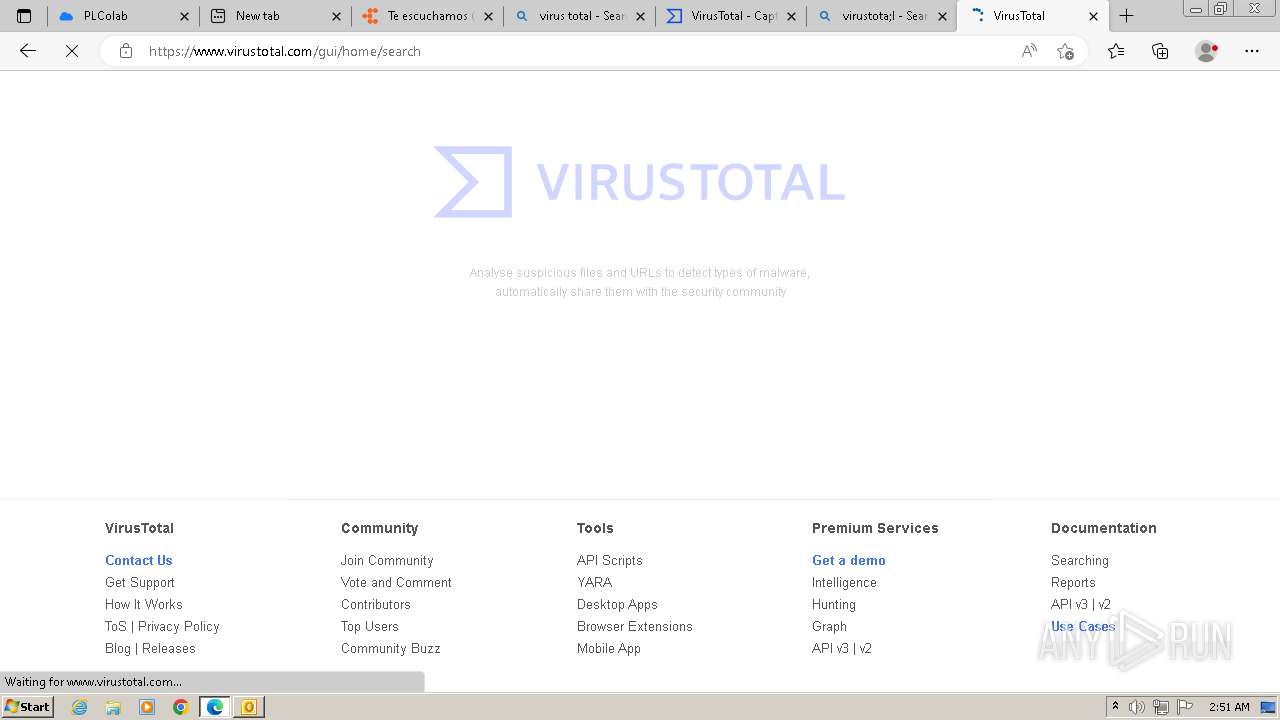Screen dimensions: 1280x720
Task: Add this page to favorites star icon
Action: [1065, 51]
